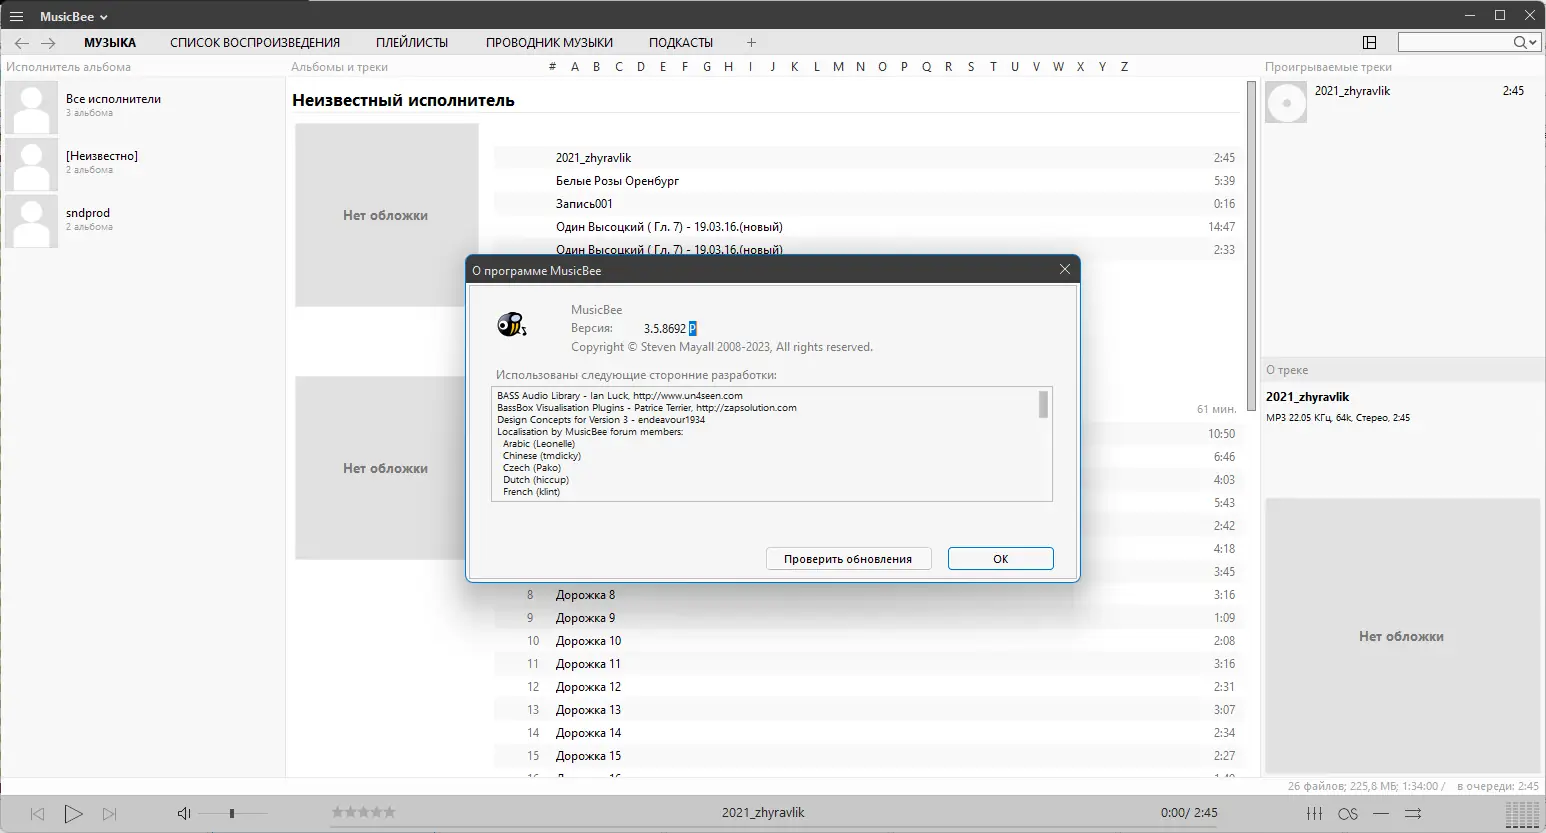This screenshot has width=1546, height=833.
Task: Click the Проверить обновления button
Action: (x=849, y=559)
